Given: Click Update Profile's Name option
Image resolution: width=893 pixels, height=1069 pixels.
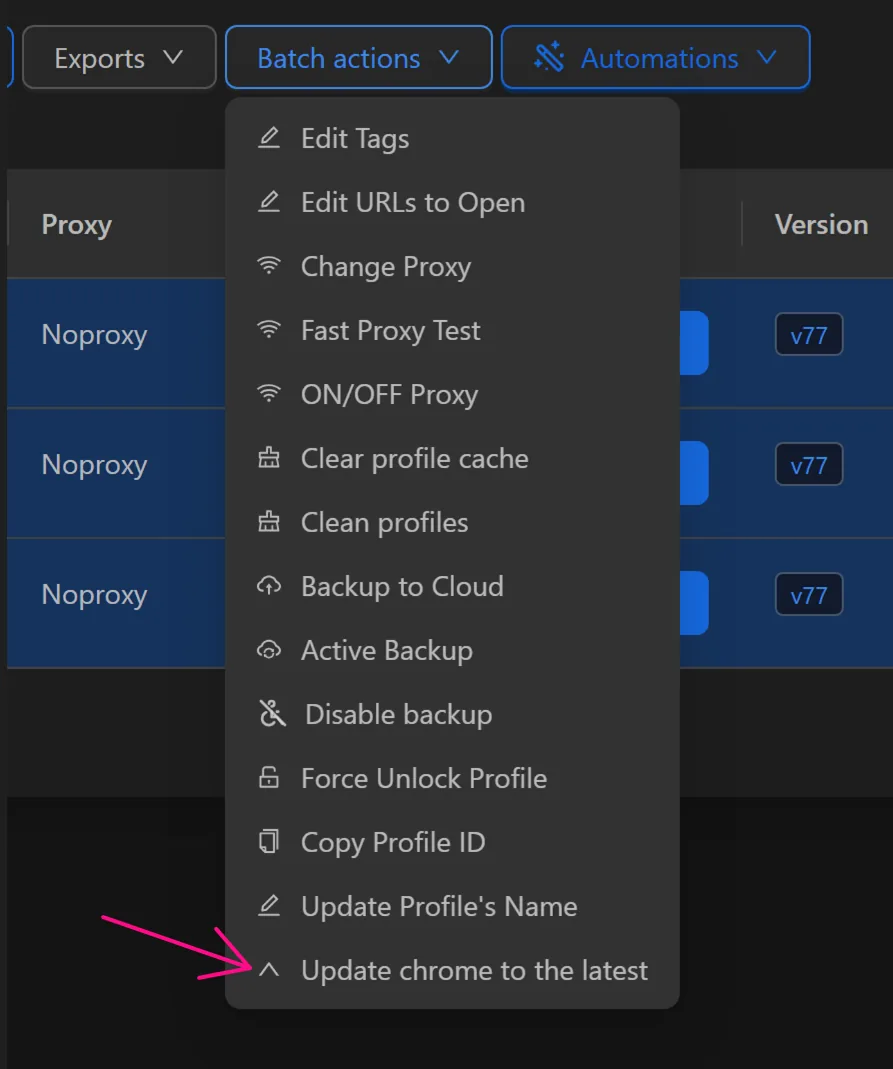Looking at the screenshot, I should [x=438, y=906].
